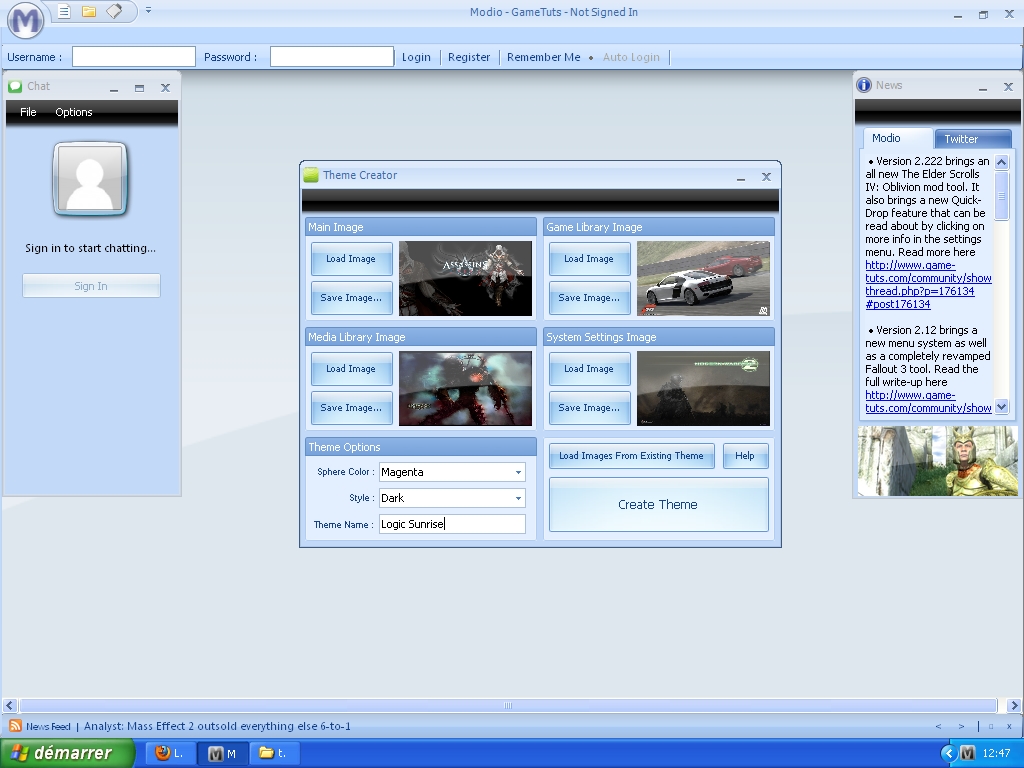This screenshot has width=1024, height=768.
Task: Load an image for System Settings Image
Action: (589, 369)
